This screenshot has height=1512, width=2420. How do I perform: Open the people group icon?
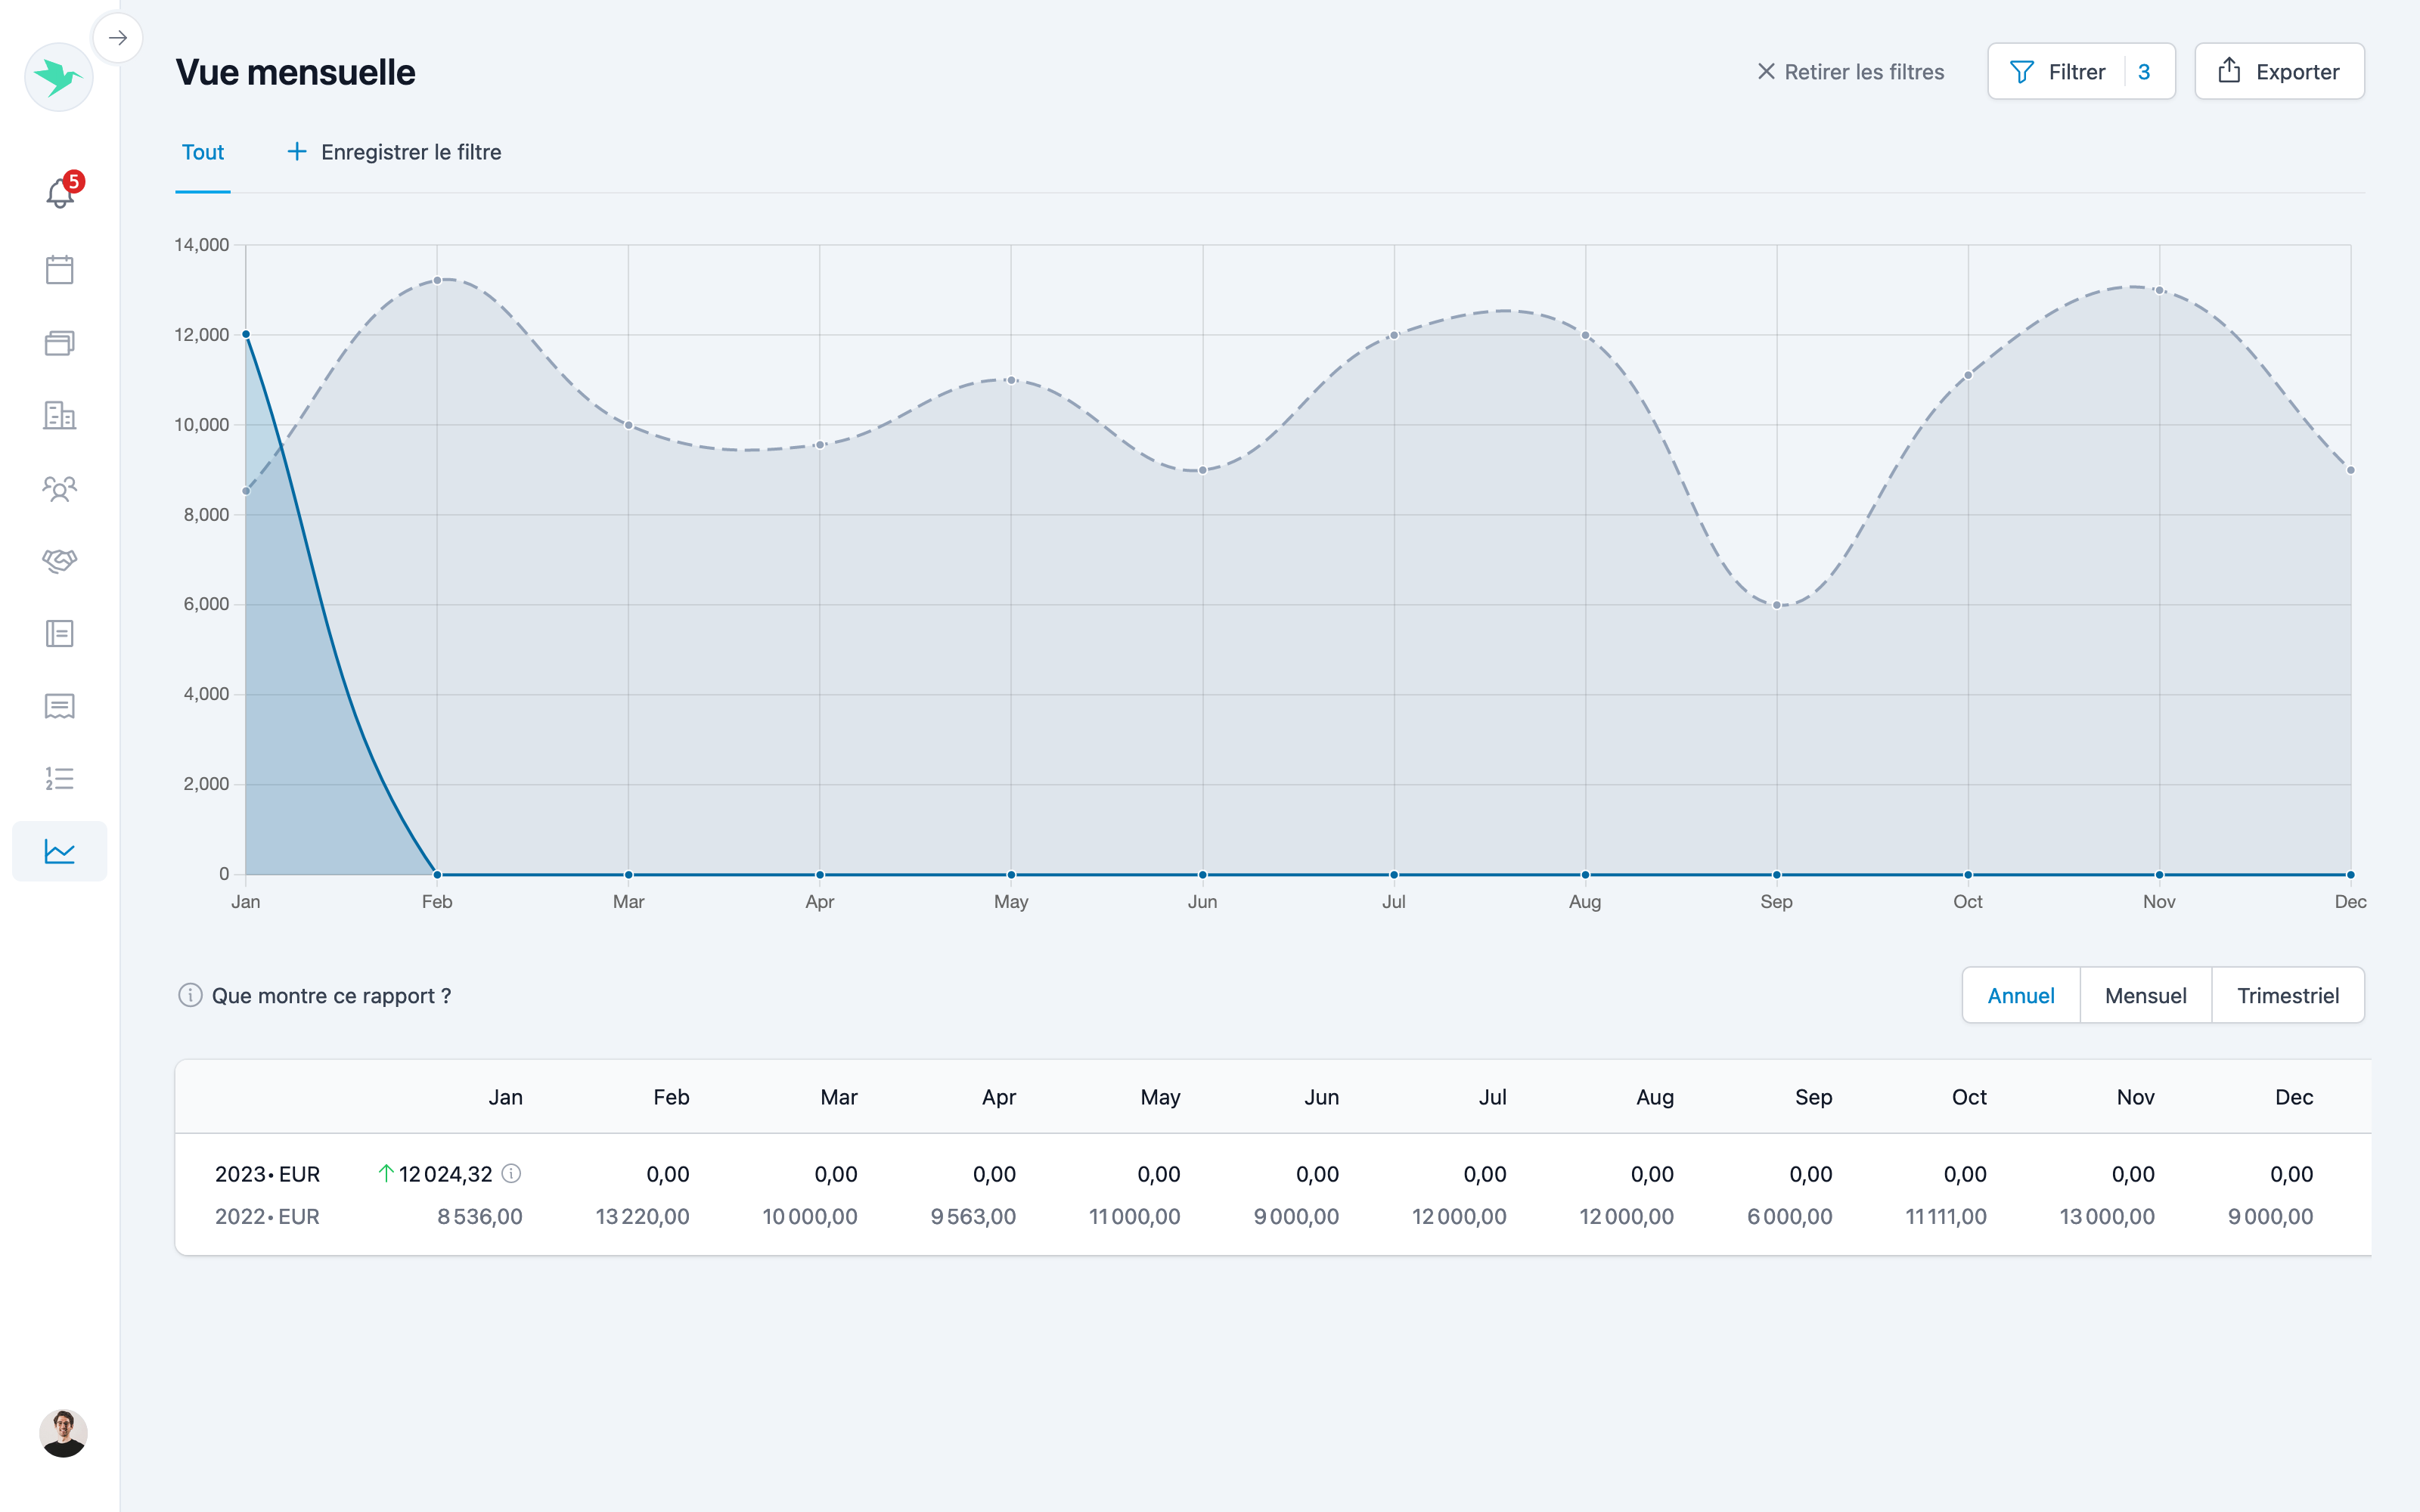pyautogui.click(x=60, y=488)
